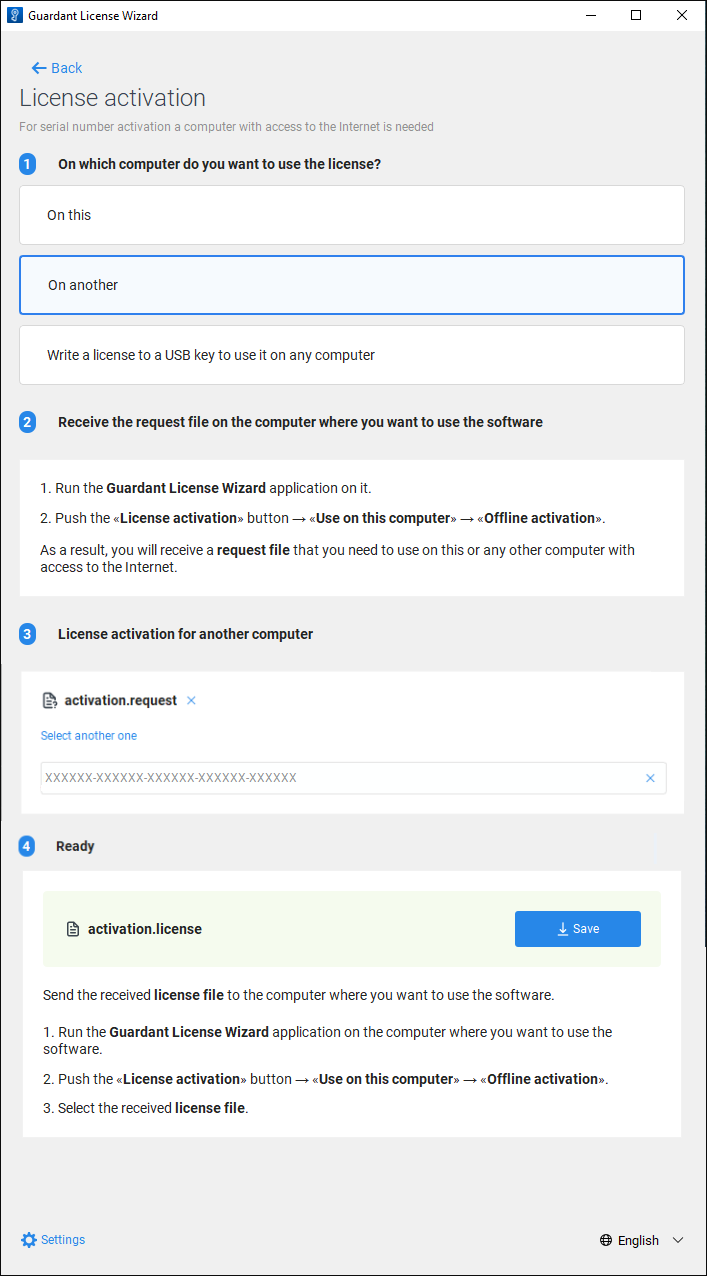
Task: Select the "On this" computer option
Action: click(x=352, y=215)
